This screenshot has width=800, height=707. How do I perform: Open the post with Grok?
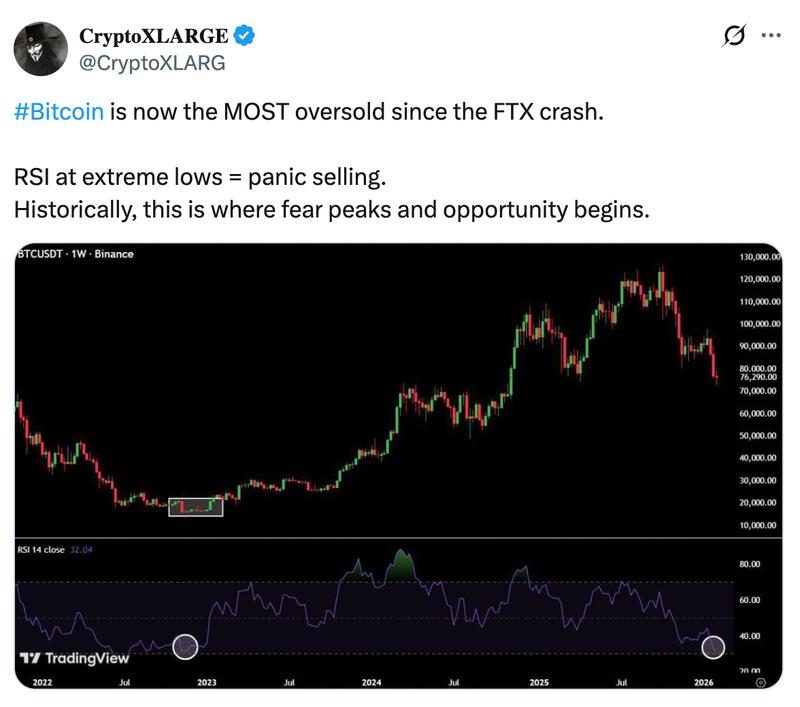click(x=733, y=36)
